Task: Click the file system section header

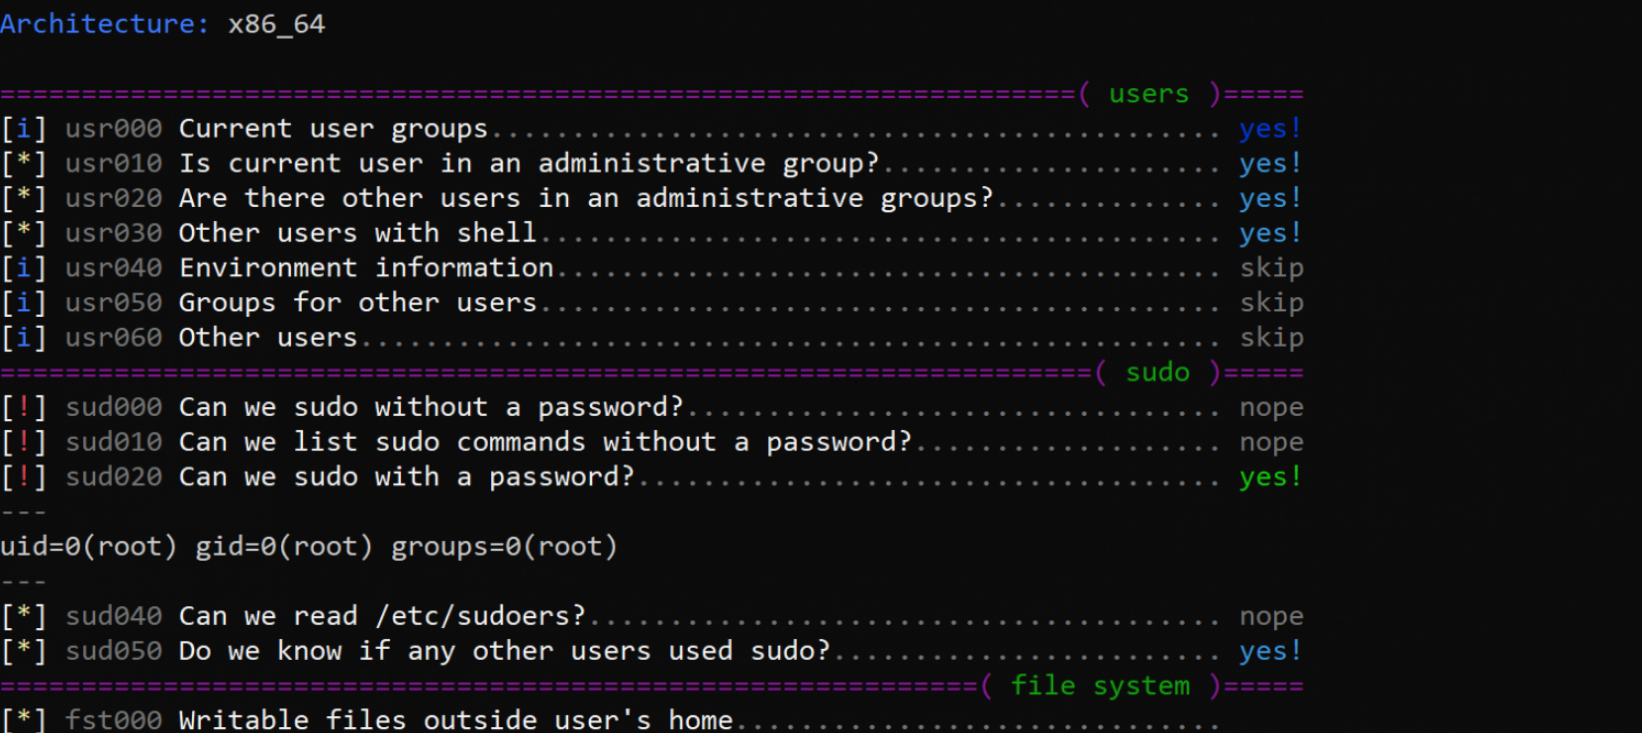Action: pos(1100,686)
